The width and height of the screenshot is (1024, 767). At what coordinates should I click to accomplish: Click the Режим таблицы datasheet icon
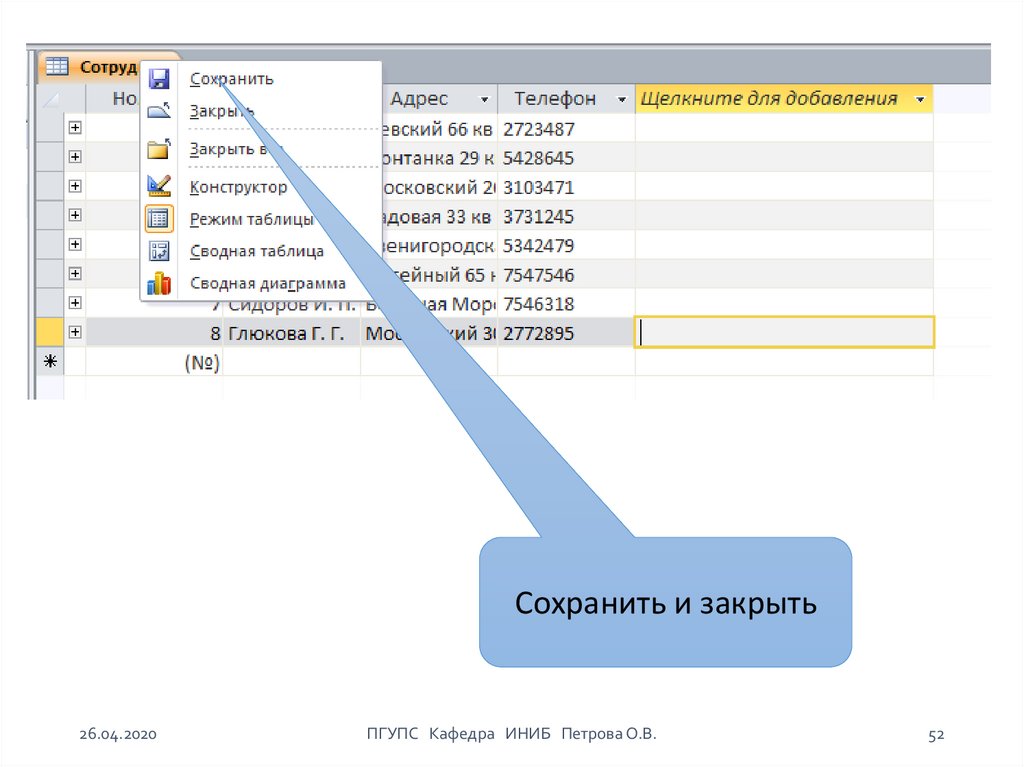[x=159, y=219]
